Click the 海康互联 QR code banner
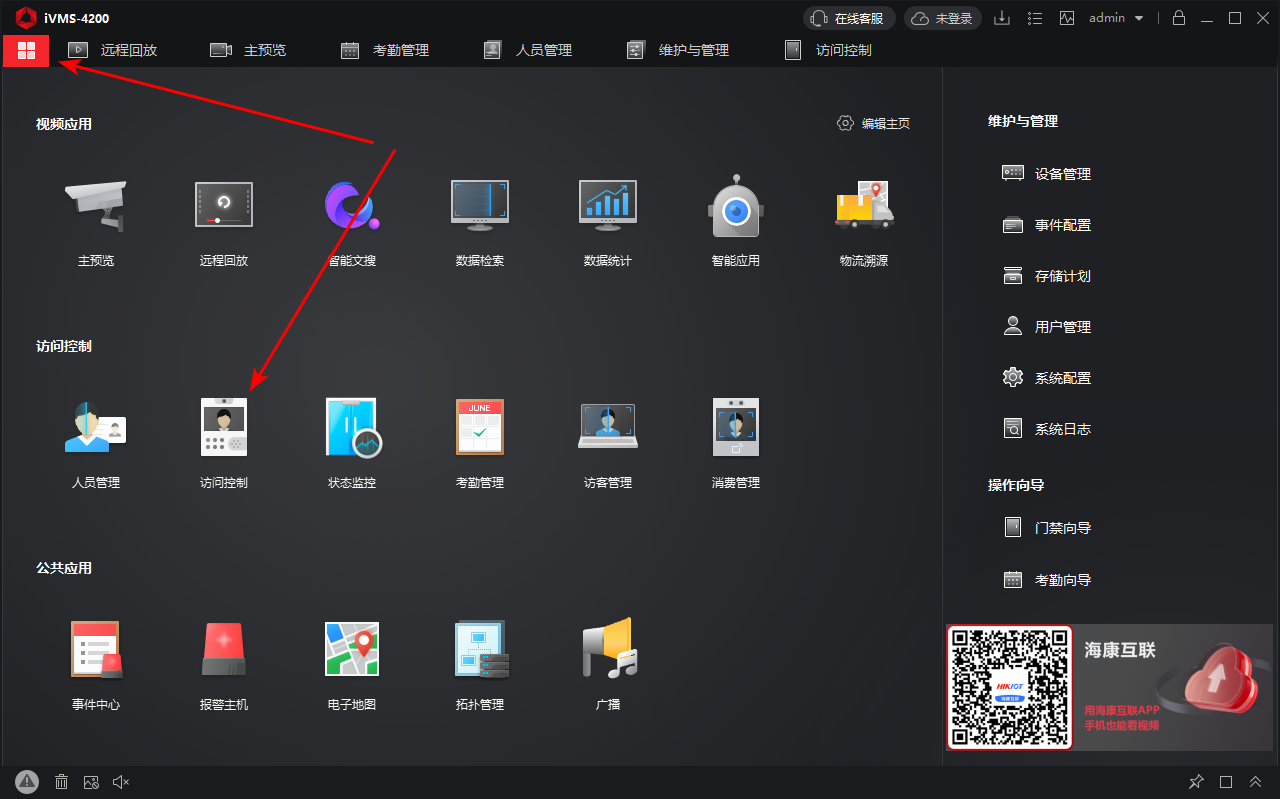 pyautogui.click(x=1109, y=688)
